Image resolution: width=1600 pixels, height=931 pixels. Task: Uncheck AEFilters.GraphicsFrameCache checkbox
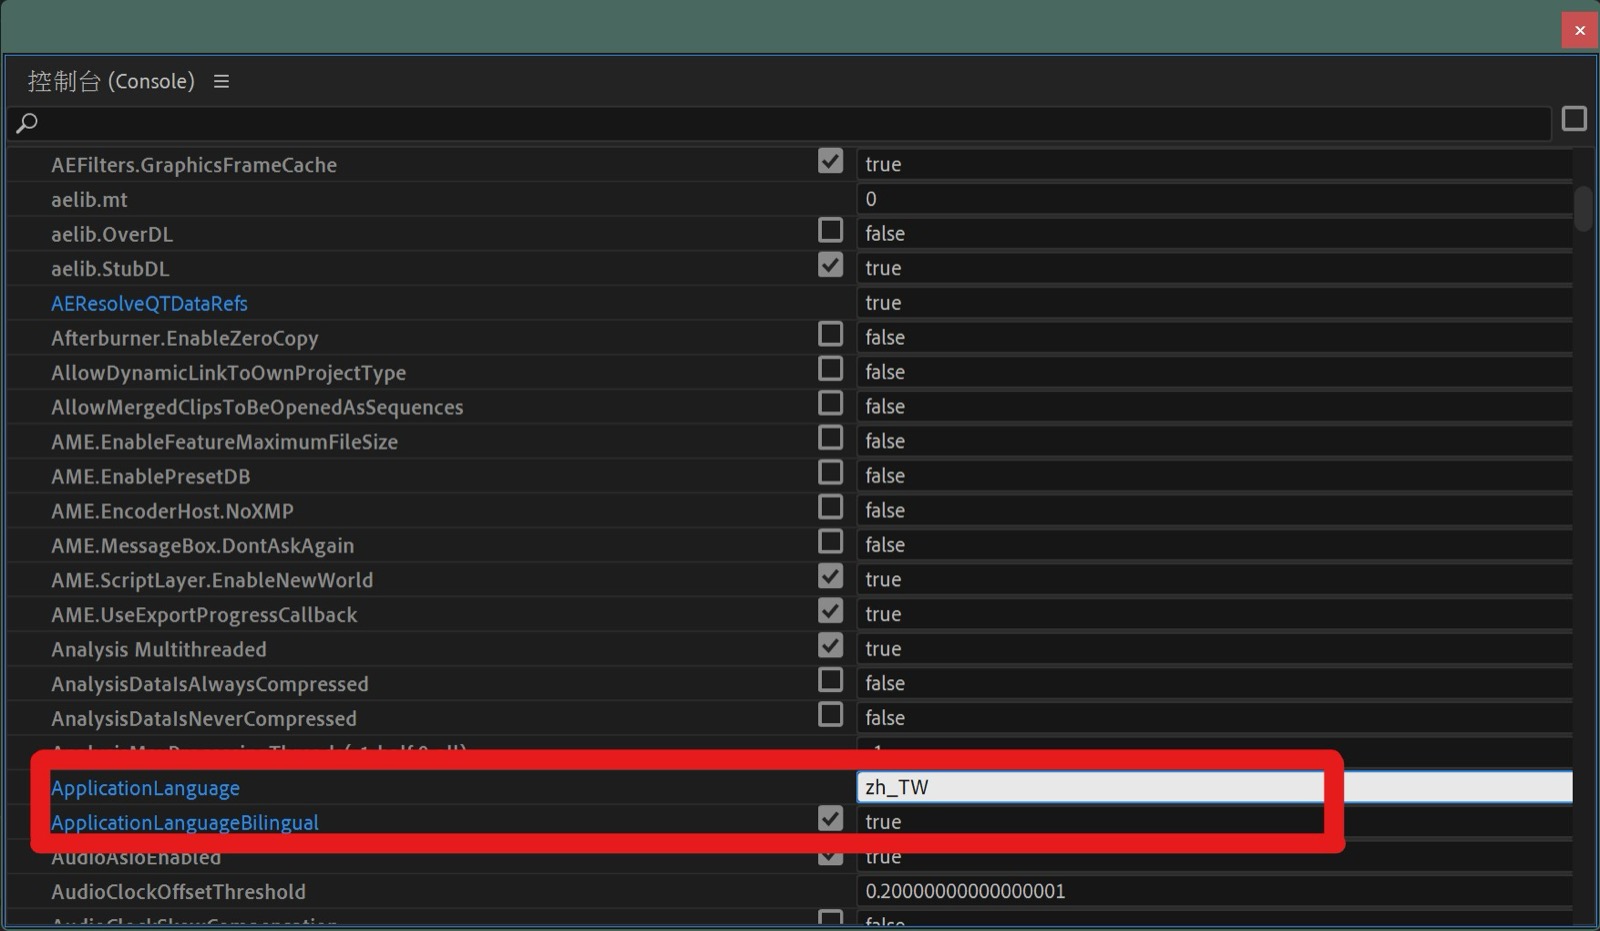pyautogui.click(x=830, y=161)
